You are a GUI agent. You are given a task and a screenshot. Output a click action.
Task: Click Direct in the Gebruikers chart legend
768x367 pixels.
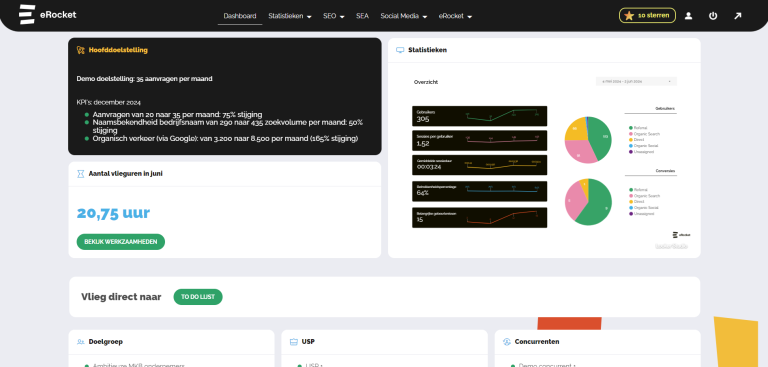[637, 140]
